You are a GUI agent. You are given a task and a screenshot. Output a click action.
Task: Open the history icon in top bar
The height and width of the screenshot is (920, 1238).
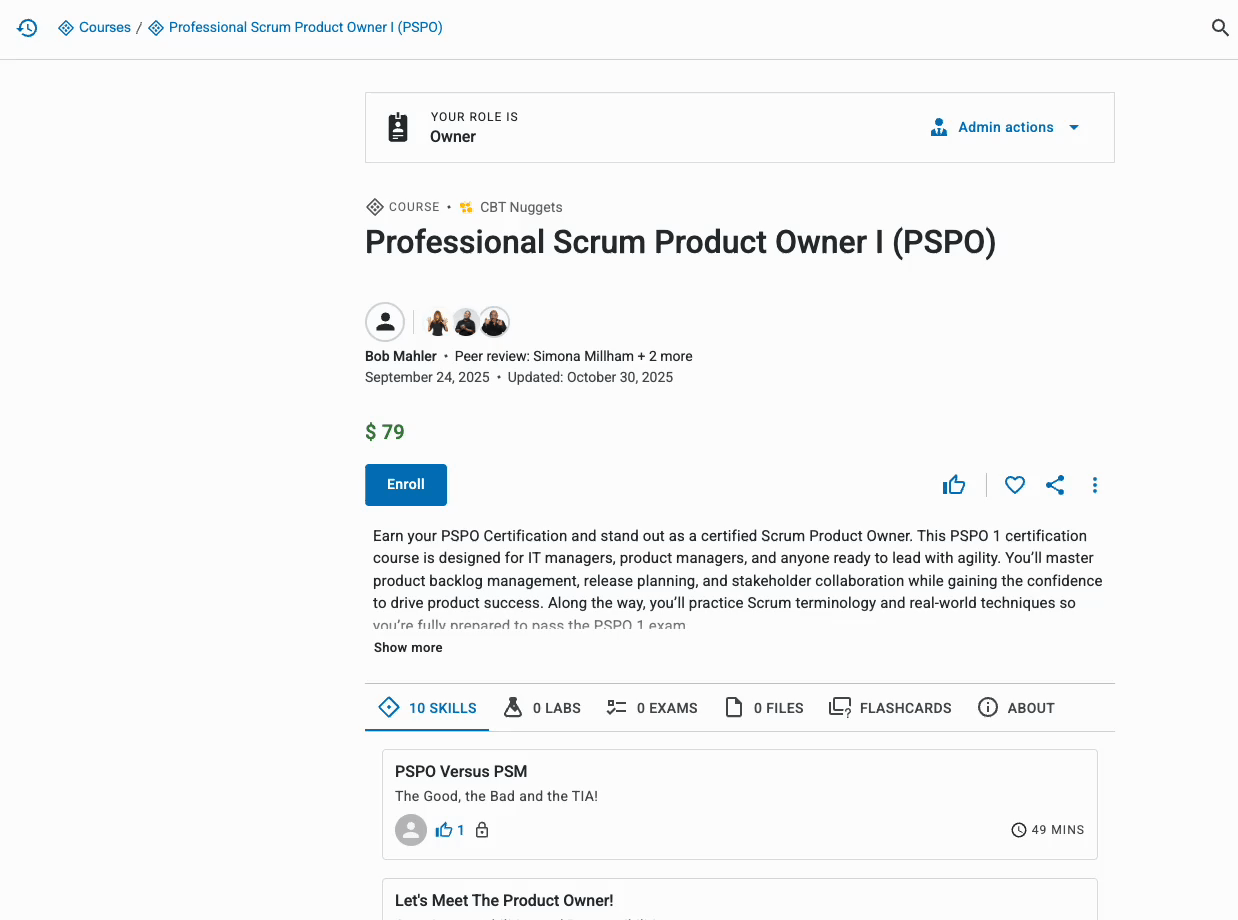click(27, 28)
